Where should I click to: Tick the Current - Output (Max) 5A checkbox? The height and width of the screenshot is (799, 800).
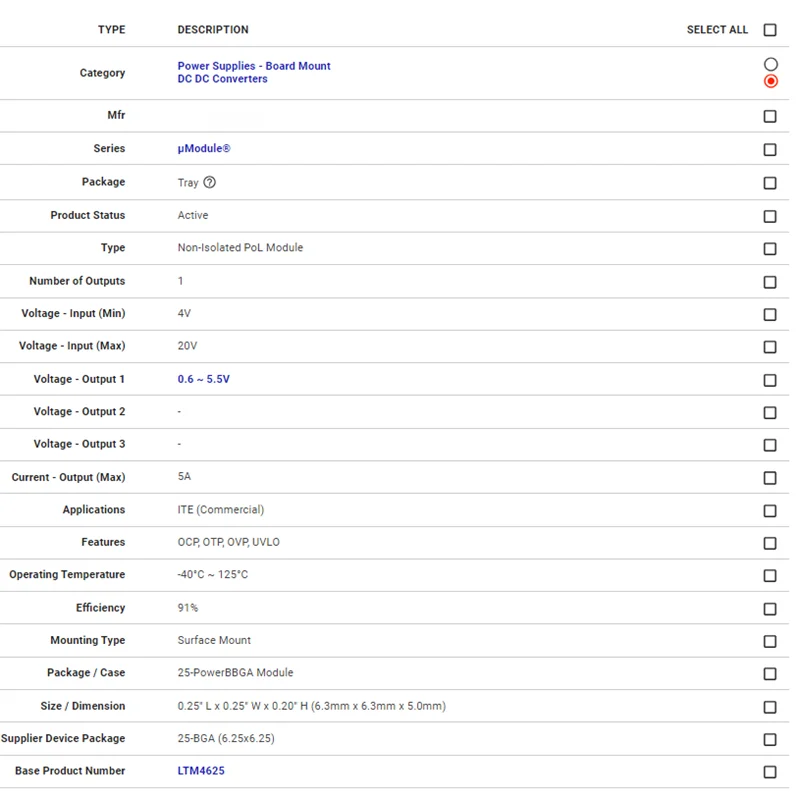click(x=770, y=478)
